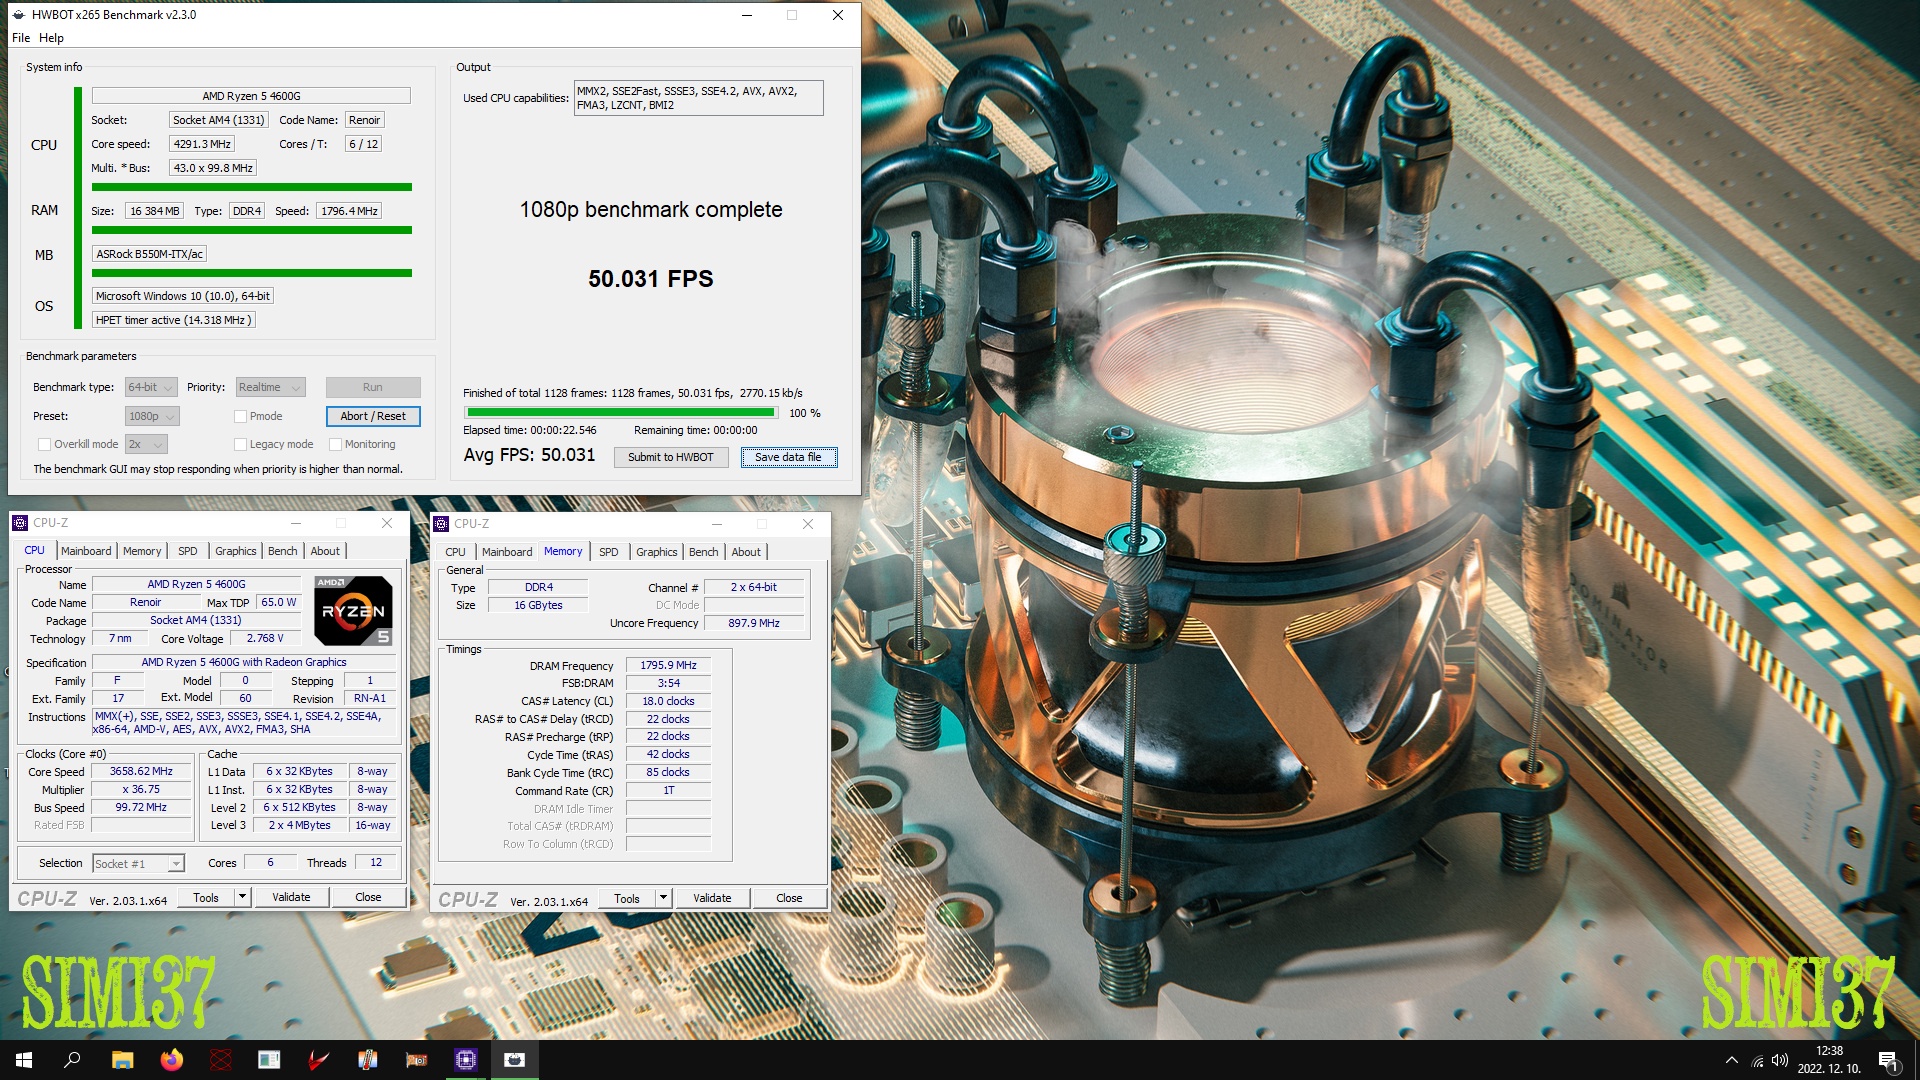
Task: Click Validate in left CPU-Z window
Action: point(291,897)
